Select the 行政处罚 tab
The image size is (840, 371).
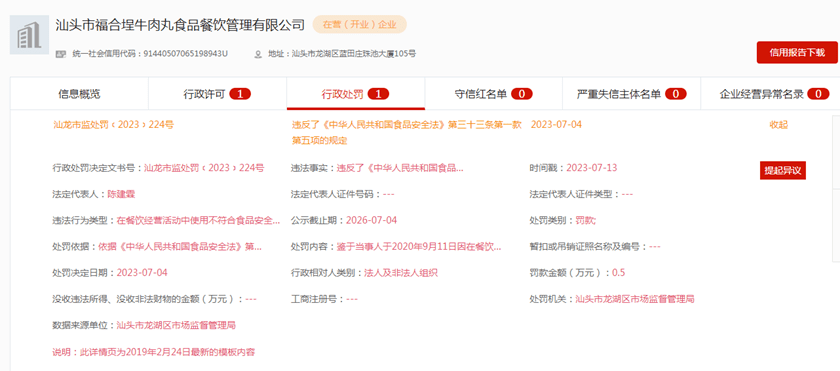pyautogui.click(x=356, y=94)
